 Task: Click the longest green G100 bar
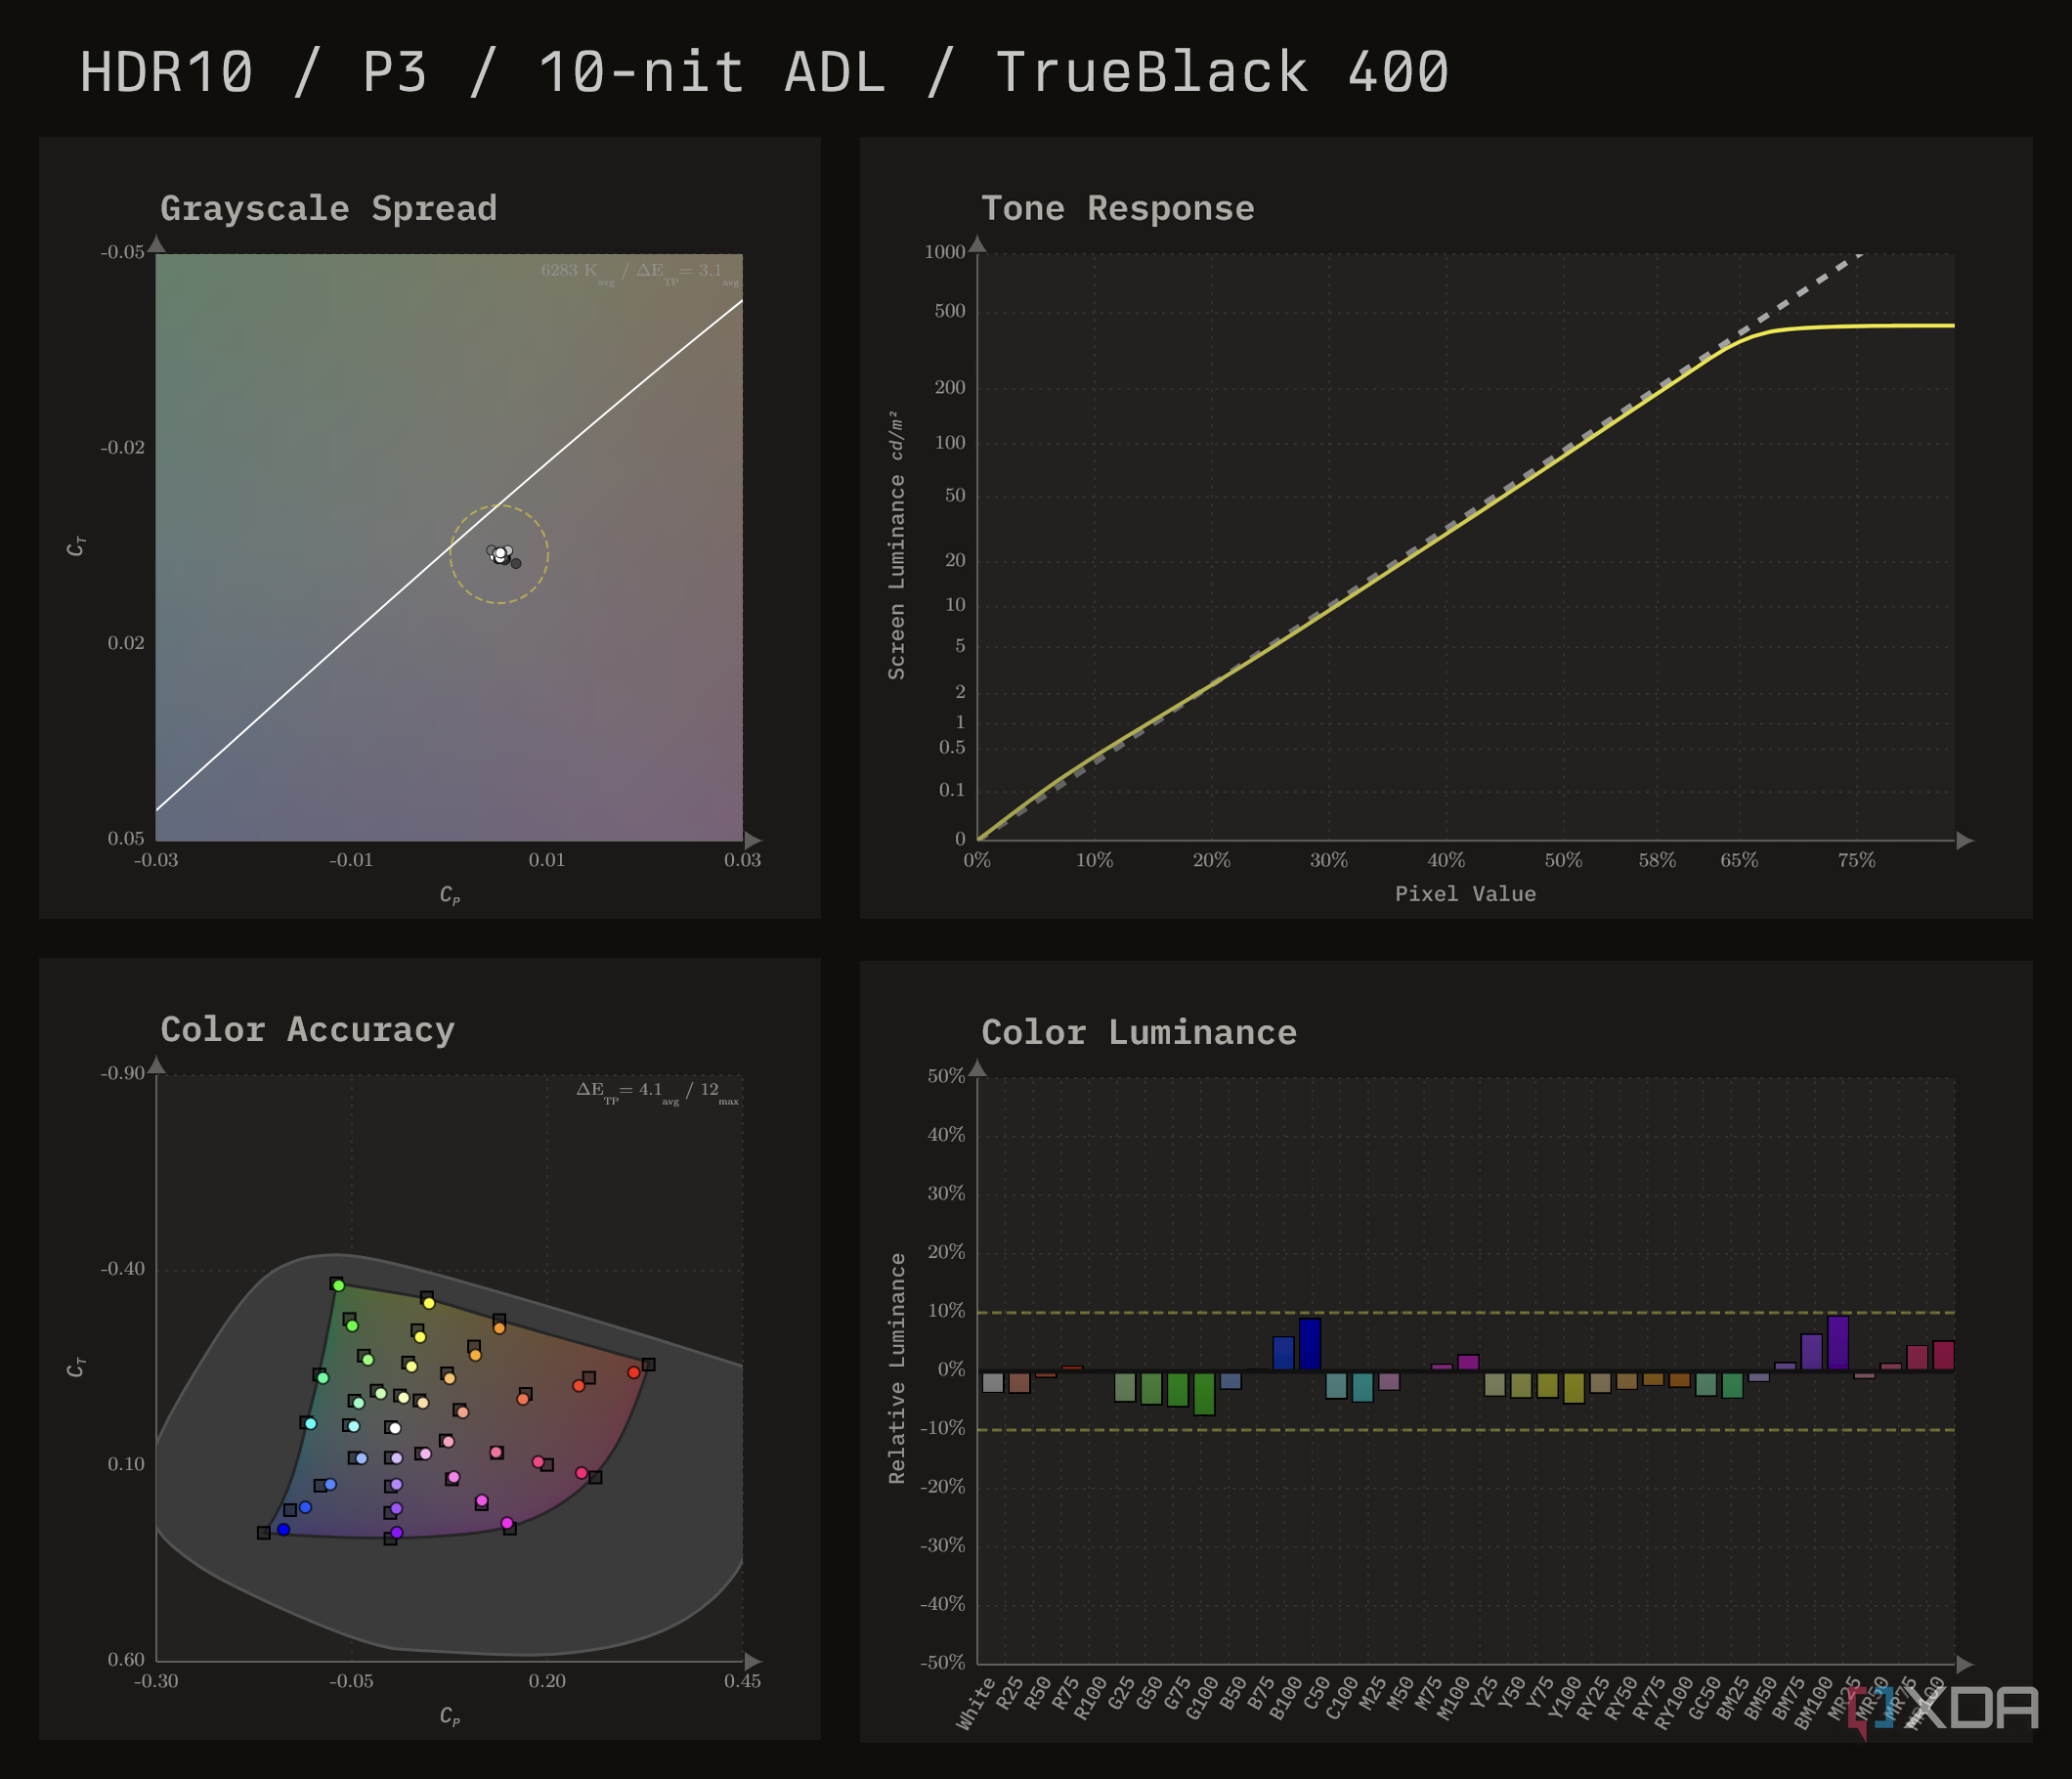click(1204, 1393)
